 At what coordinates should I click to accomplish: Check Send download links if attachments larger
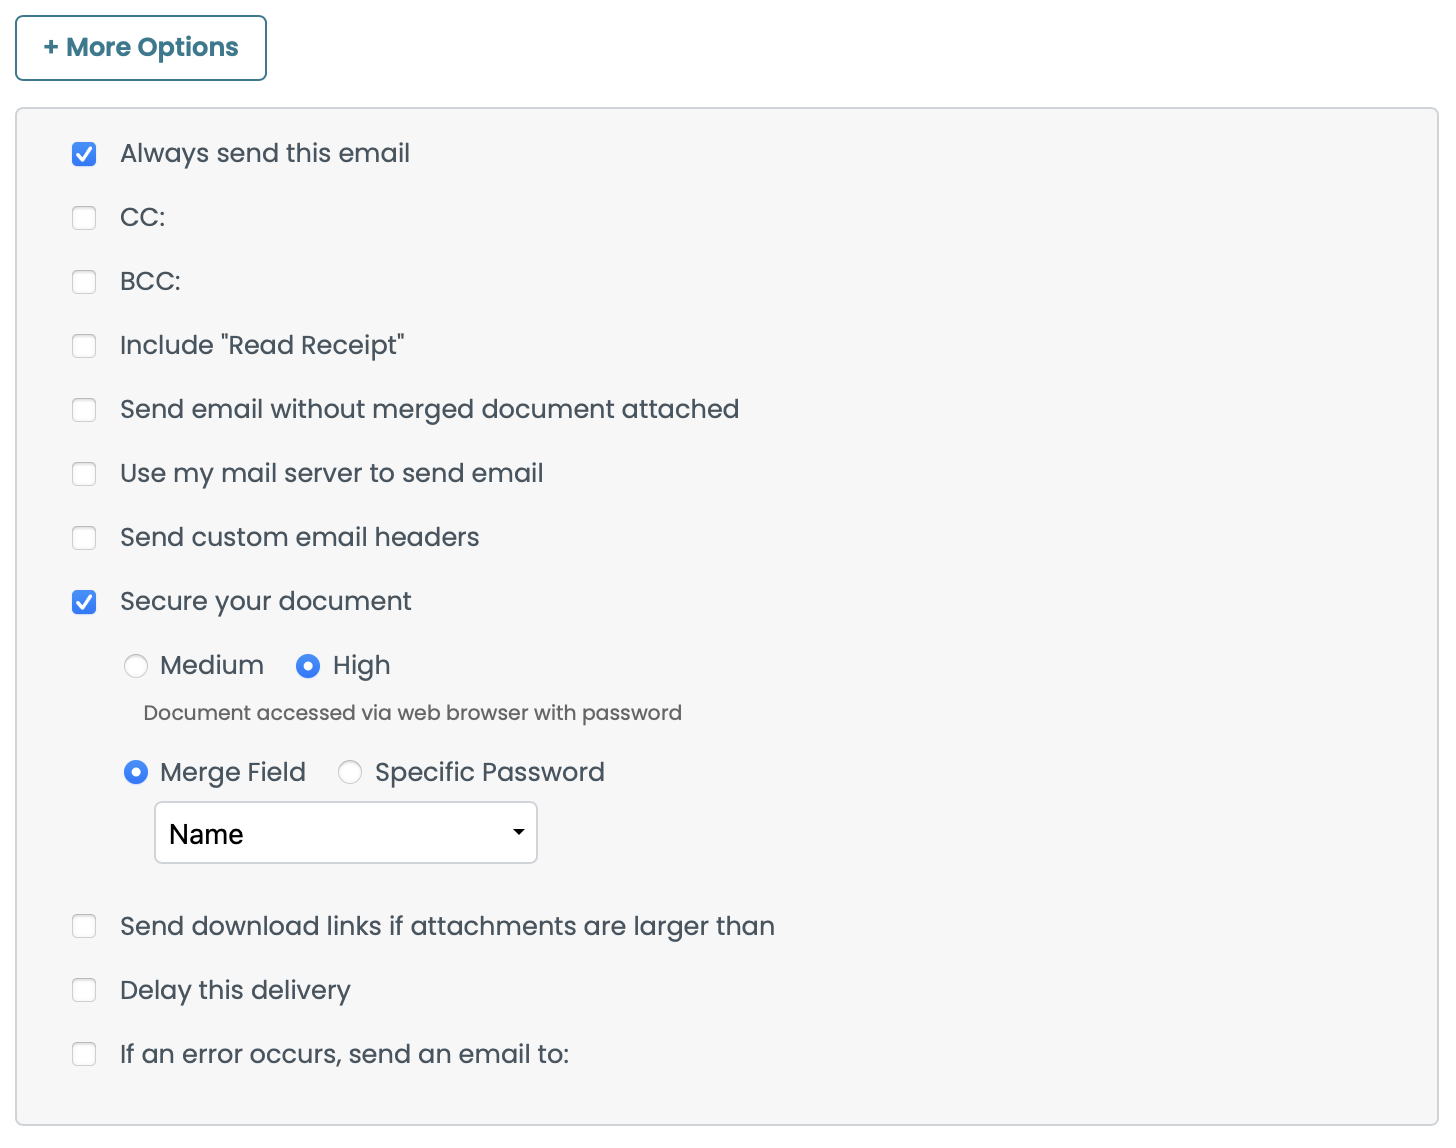(x=84, y=927)
